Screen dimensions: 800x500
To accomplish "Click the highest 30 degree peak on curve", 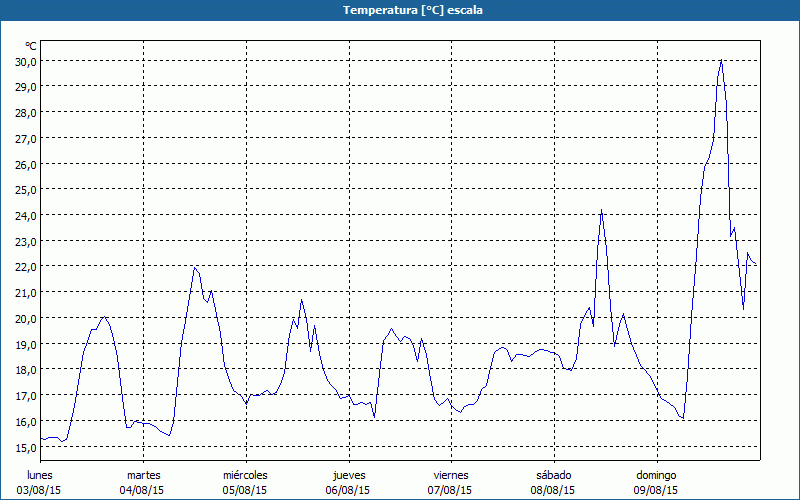I will (x=721, y=60).
